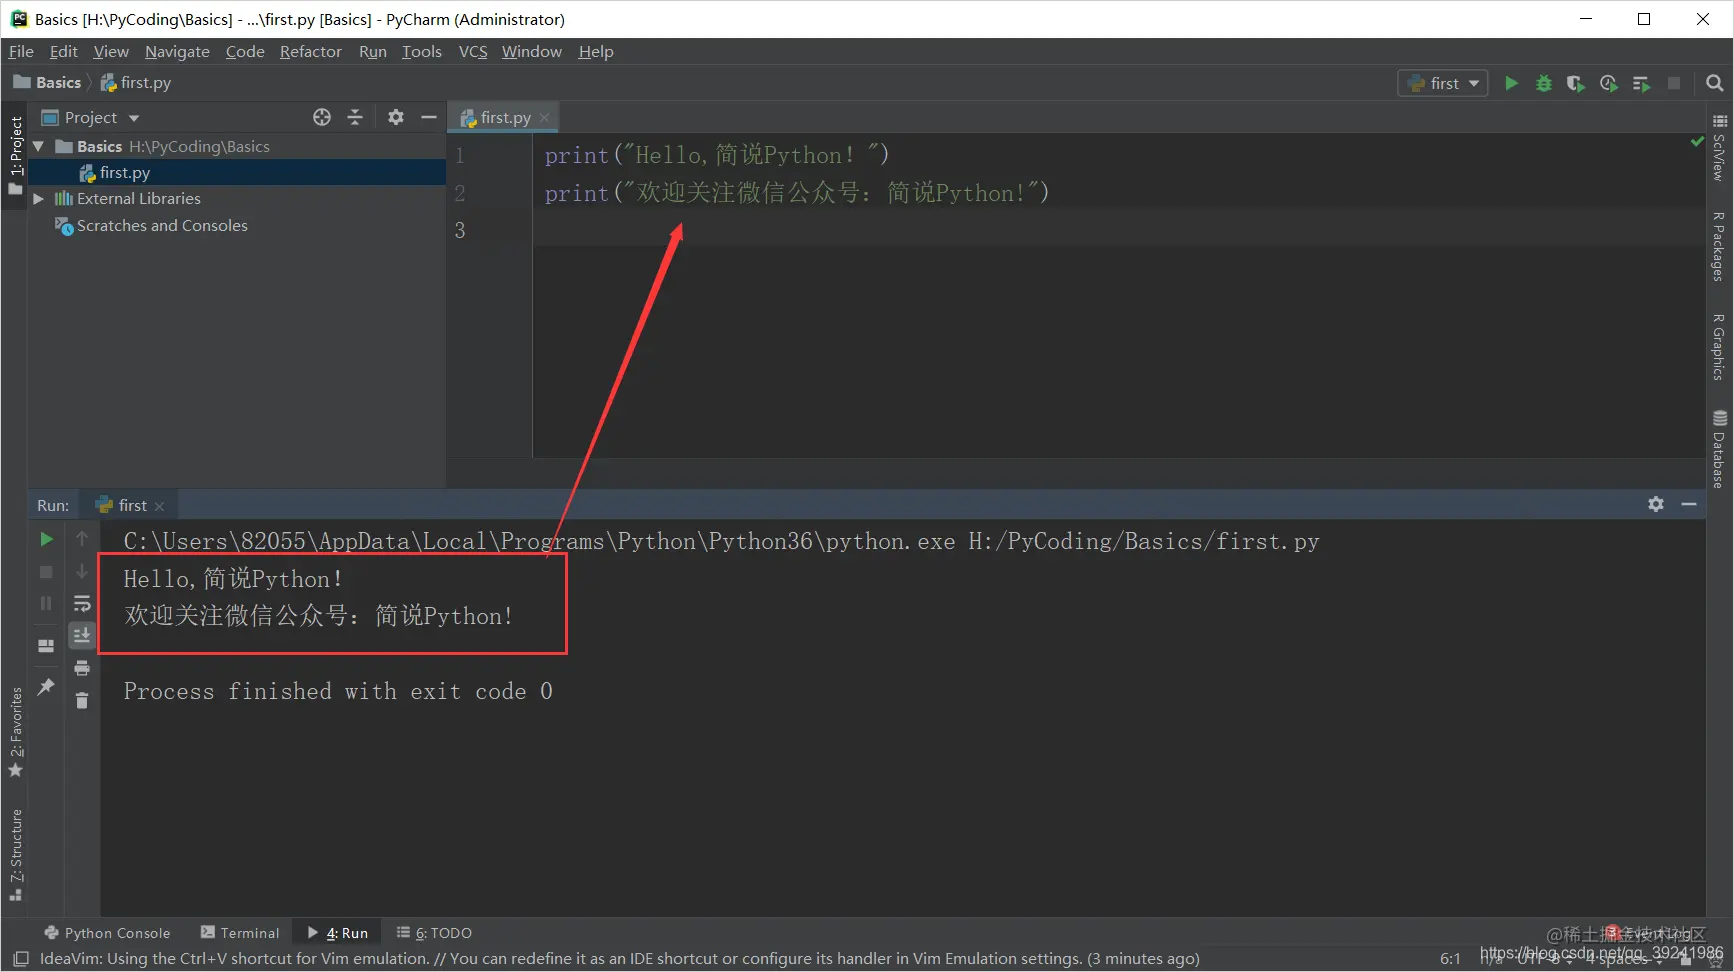Screen dimensions: 1734x972
Task: Click the 4: Run bottom tool button
Action: 338,933
